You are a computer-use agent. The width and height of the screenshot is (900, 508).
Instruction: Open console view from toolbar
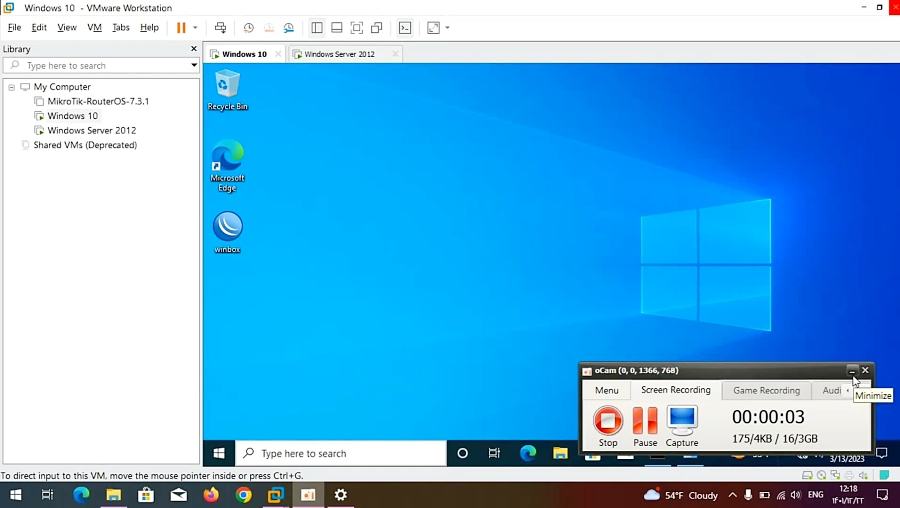coord(405,28)
